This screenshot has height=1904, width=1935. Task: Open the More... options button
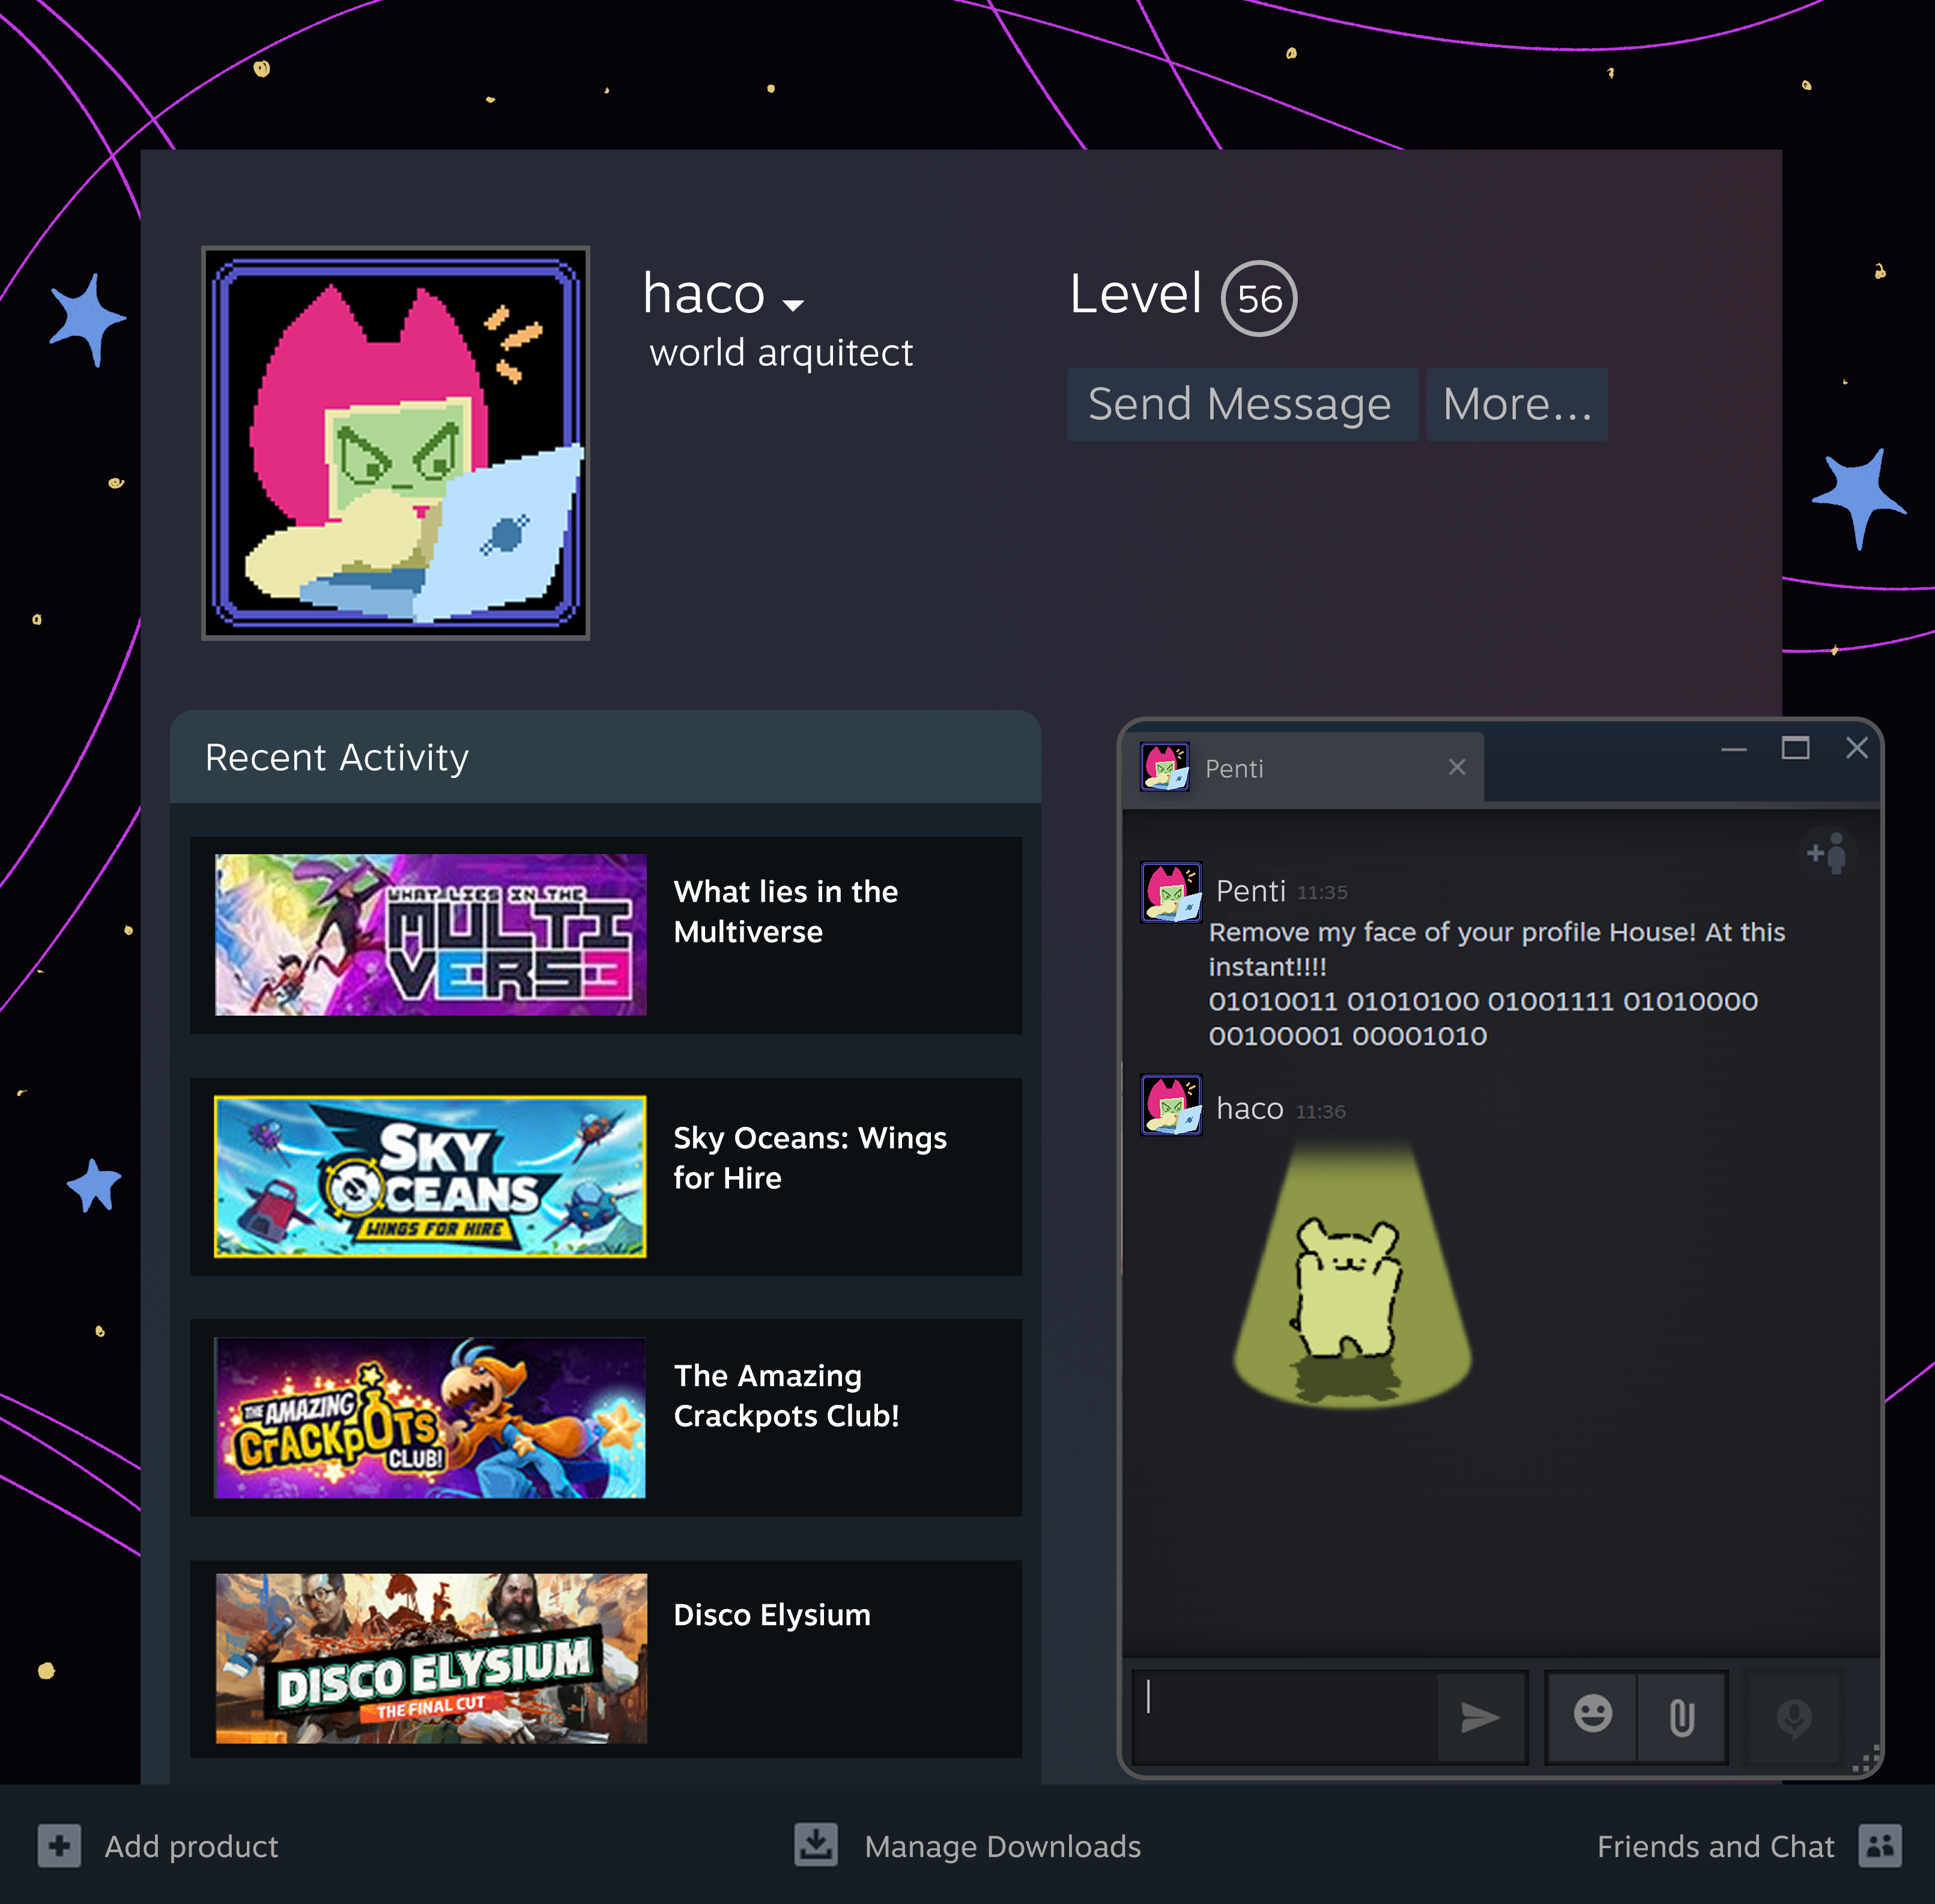1516,404
